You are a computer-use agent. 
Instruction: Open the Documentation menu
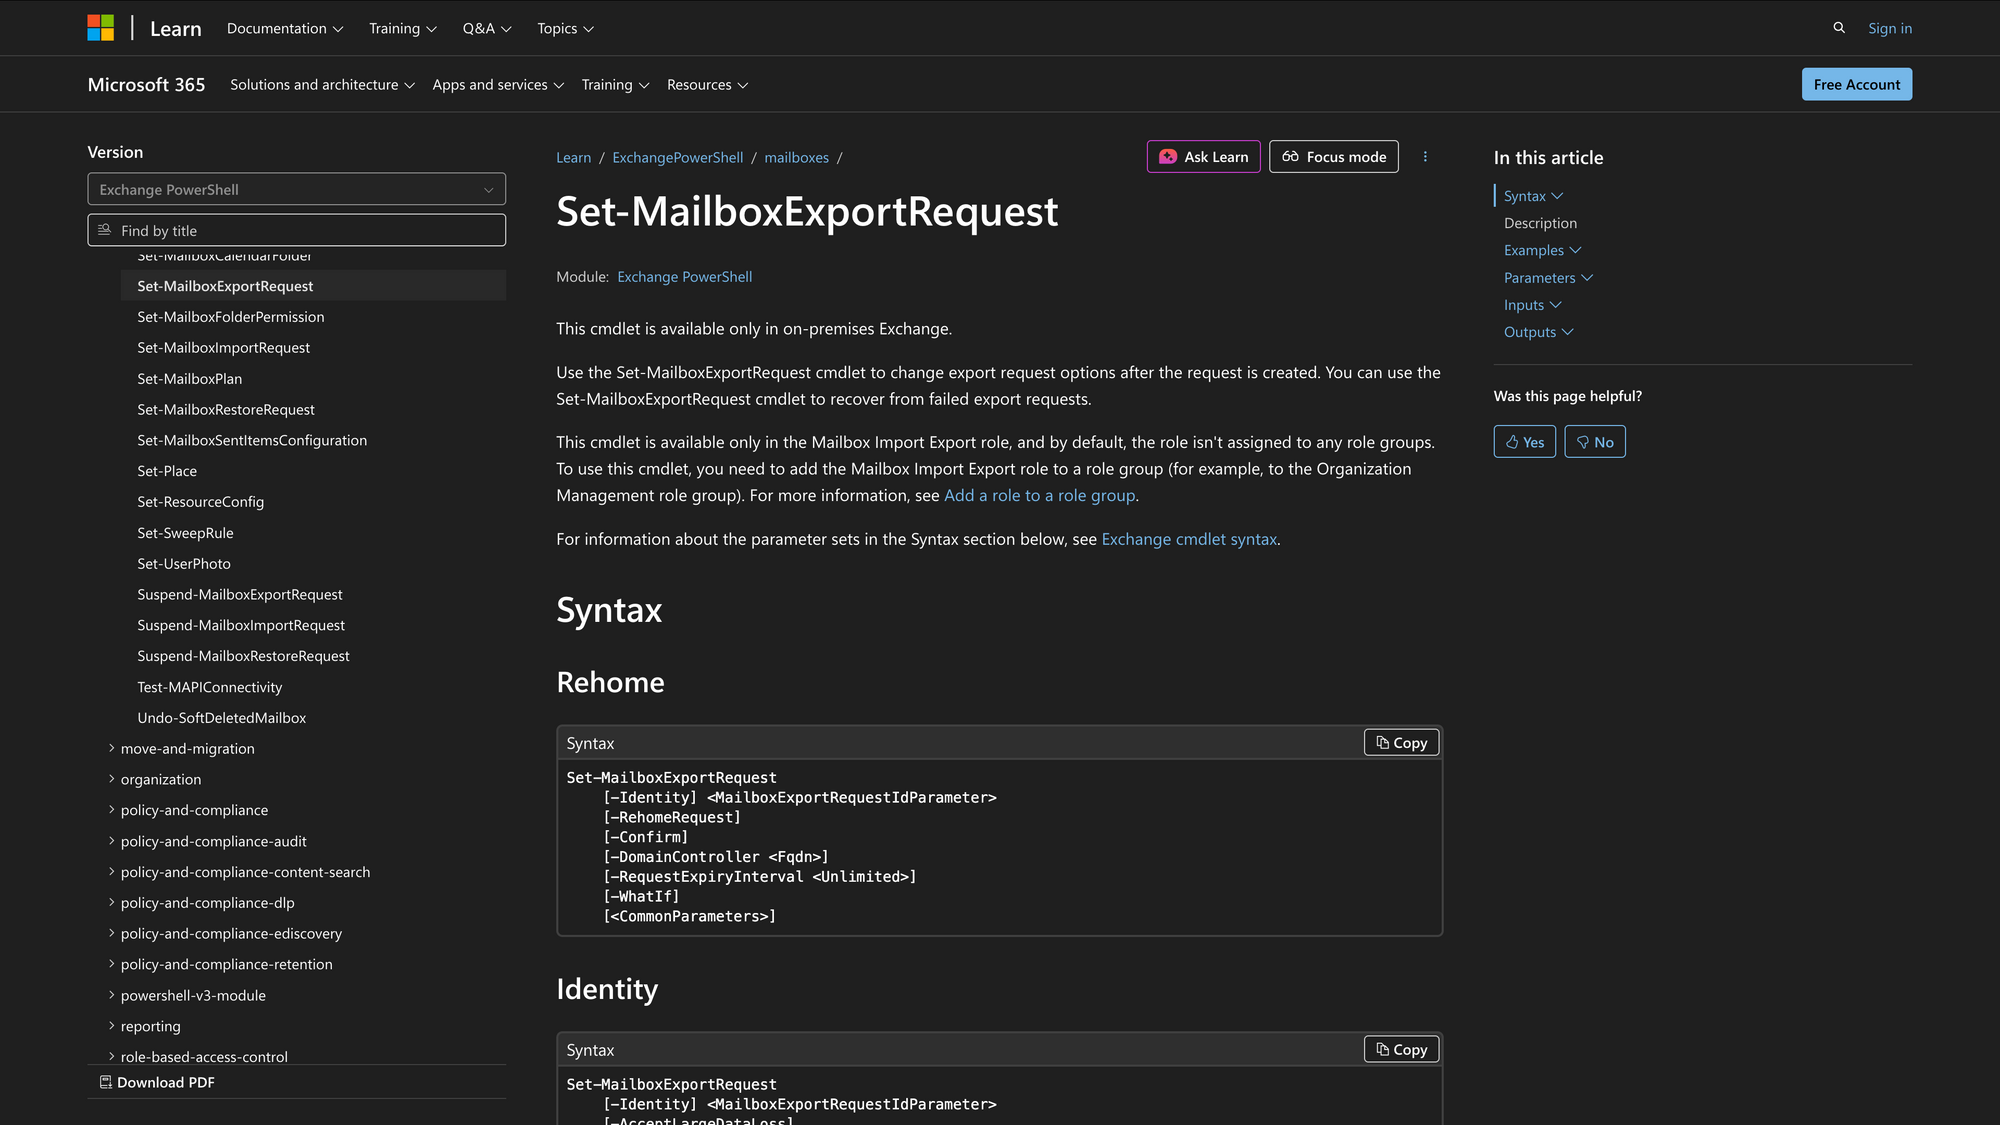(284, 28)
